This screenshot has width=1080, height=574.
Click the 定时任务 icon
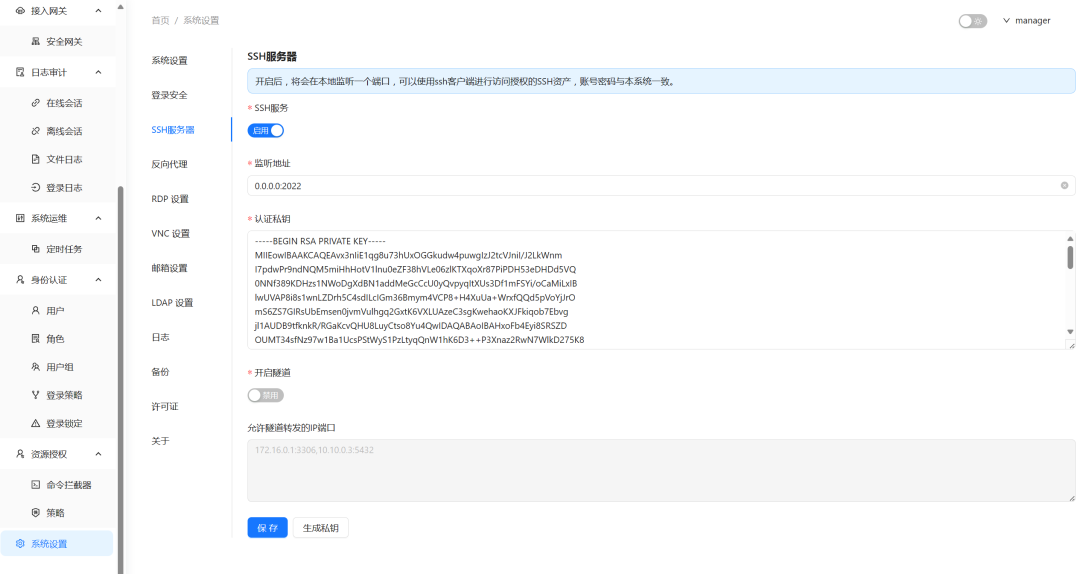tap(36, 249)
